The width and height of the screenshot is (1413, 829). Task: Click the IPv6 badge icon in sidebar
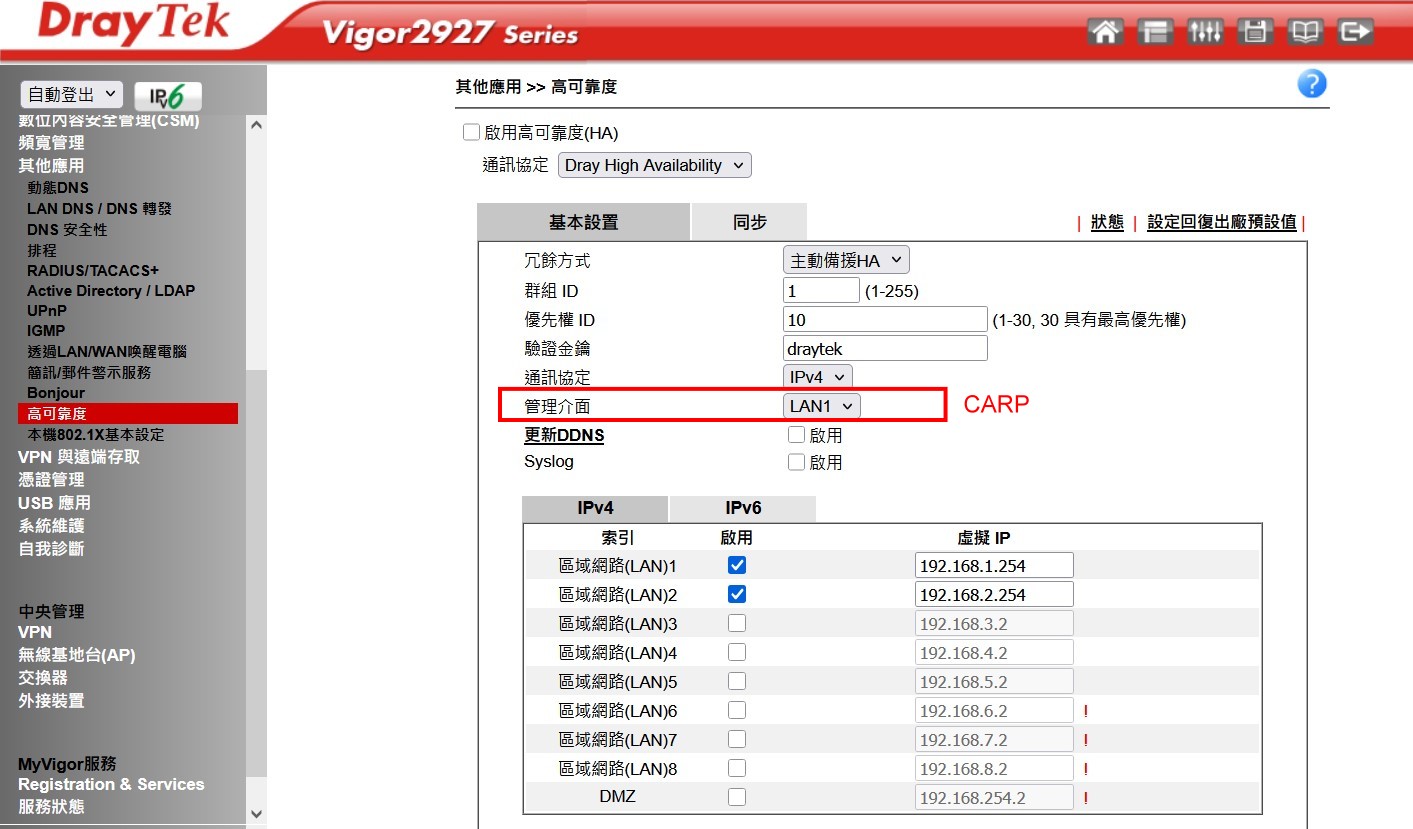click(x=168, y=96)
